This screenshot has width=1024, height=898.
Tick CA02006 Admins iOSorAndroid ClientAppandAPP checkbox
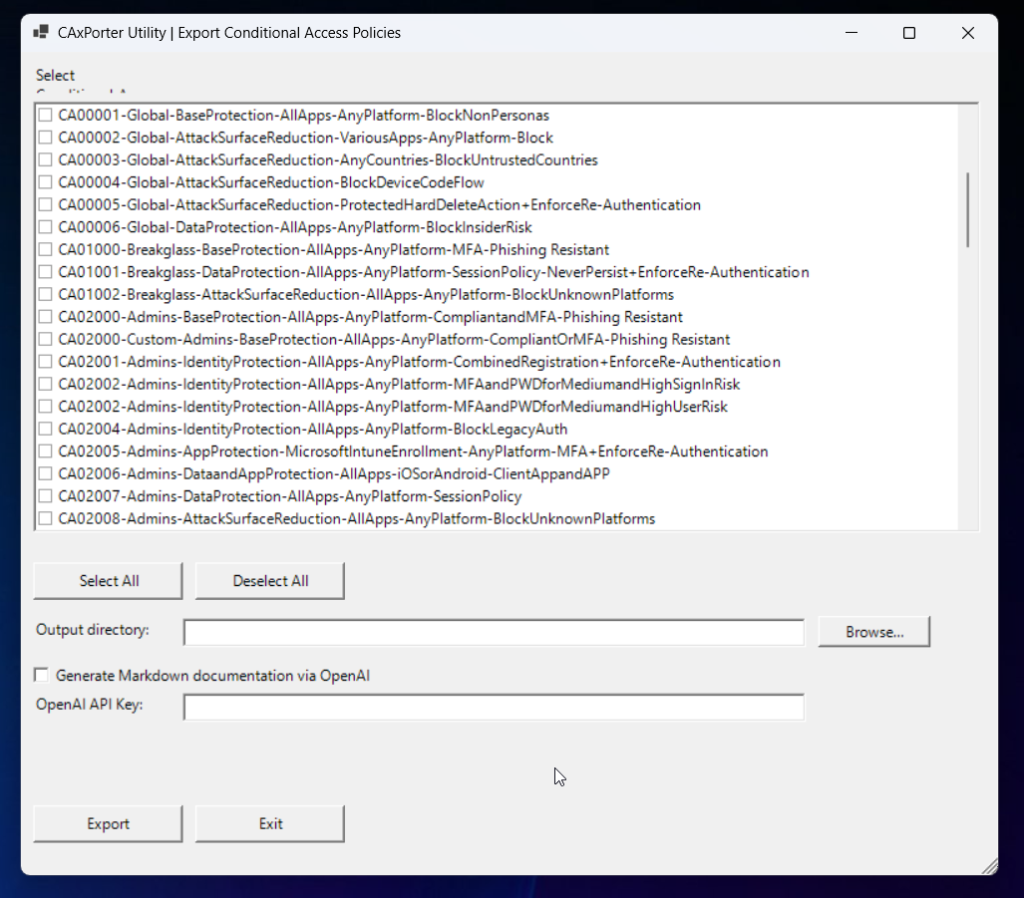pyautogui.click(x=45, y=474)
